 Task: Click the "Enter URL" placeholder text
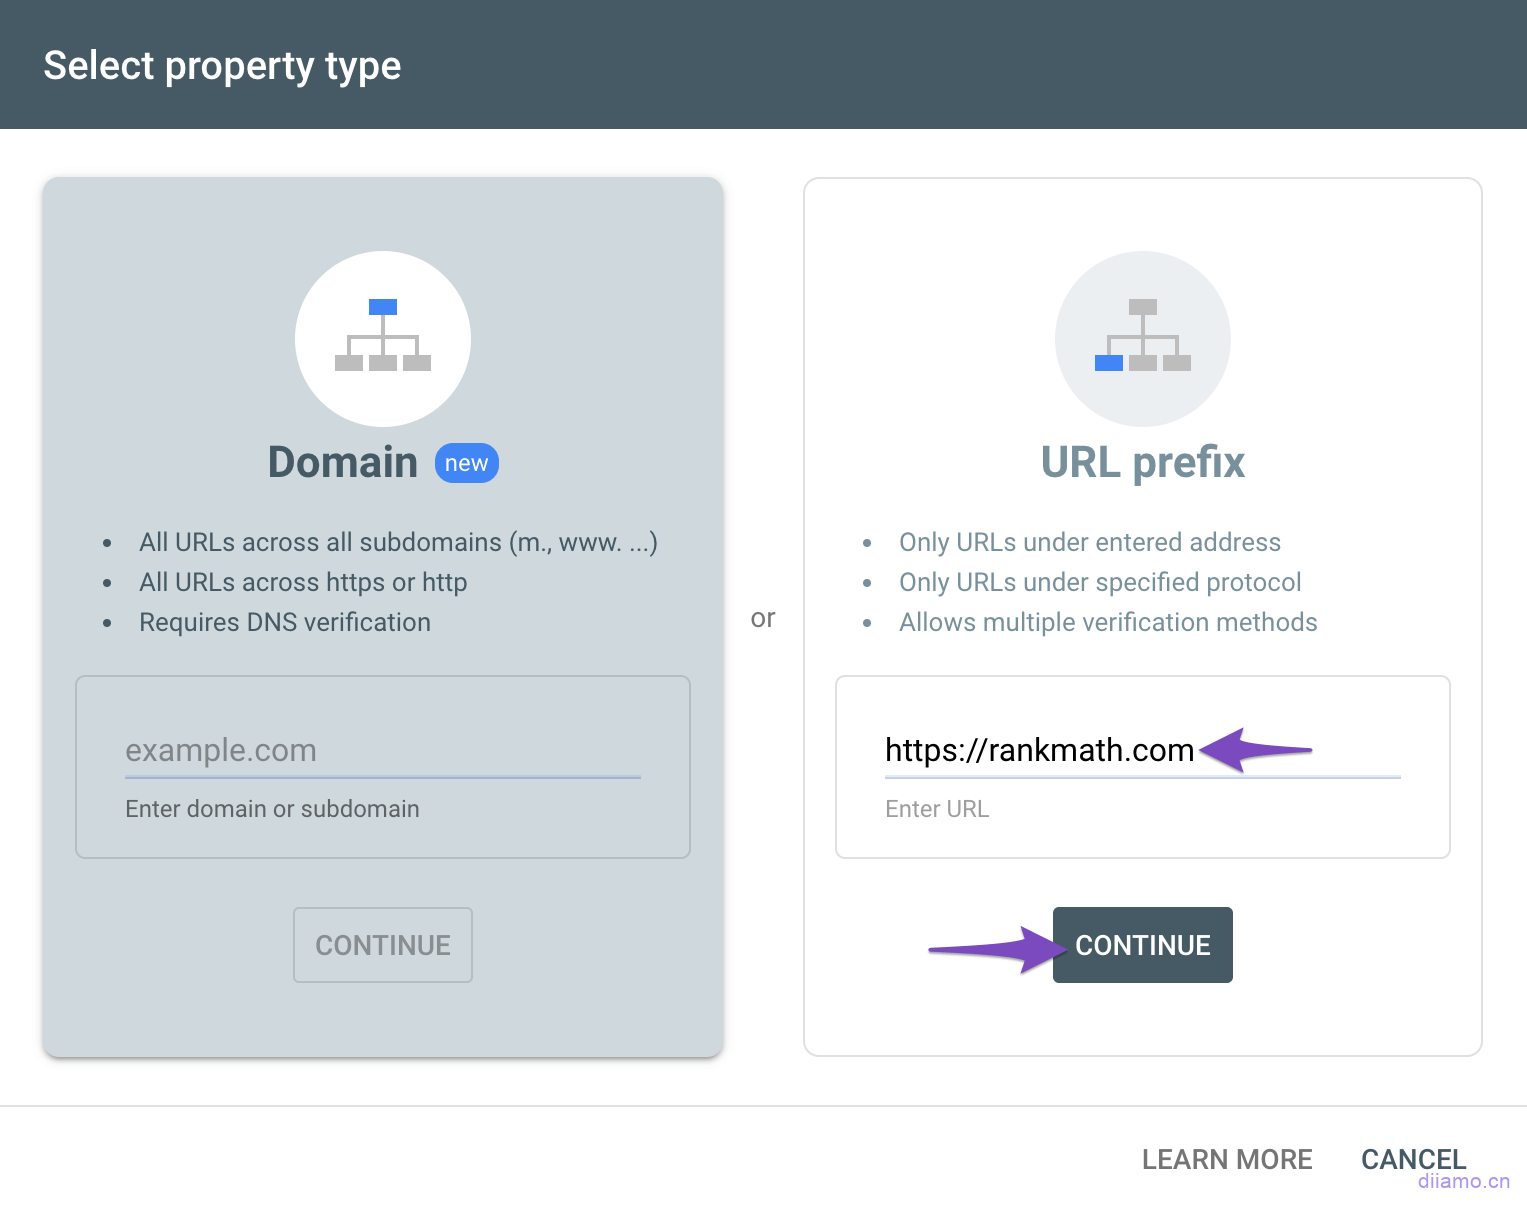click(936, 809)
